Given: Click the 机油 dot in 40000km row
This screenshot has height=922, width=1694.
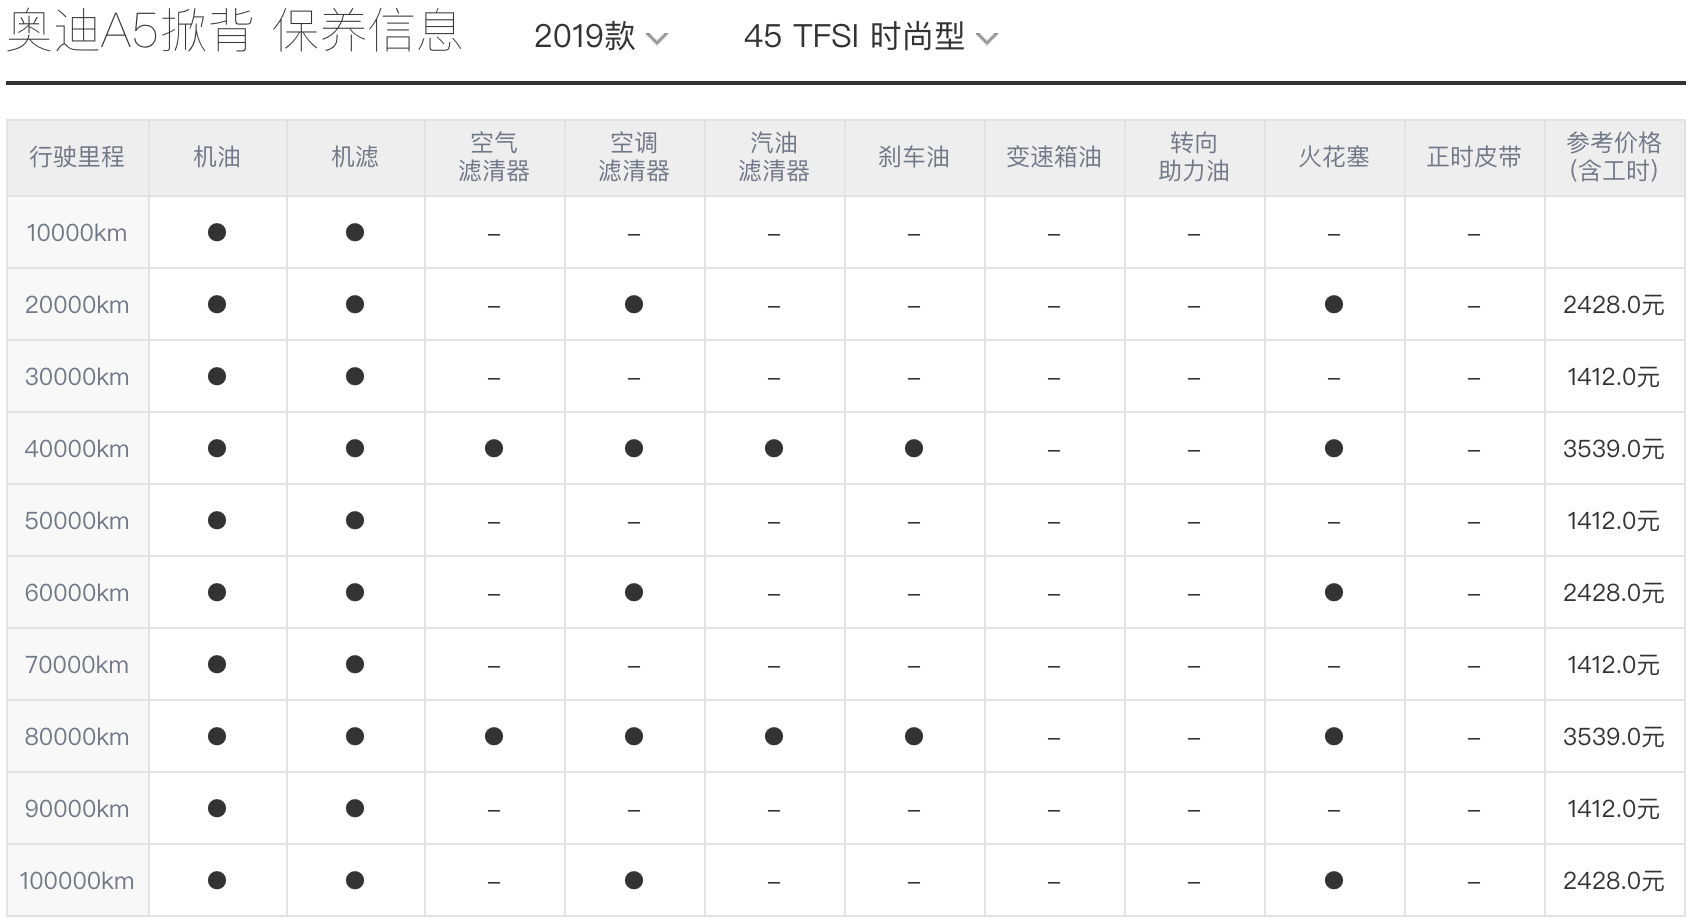Looking at the screenshot, I should pos(217,449).
